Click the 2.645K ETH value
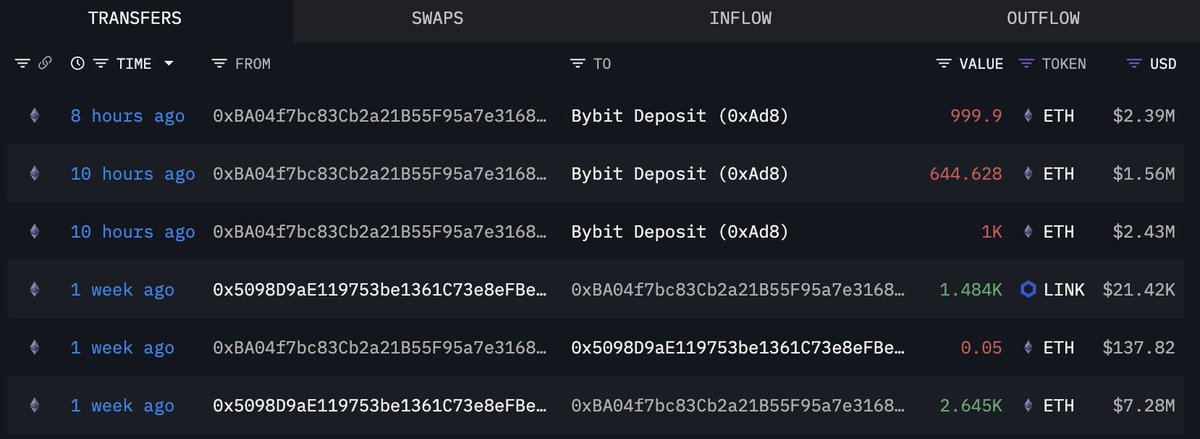 click(x=971, y=406)
